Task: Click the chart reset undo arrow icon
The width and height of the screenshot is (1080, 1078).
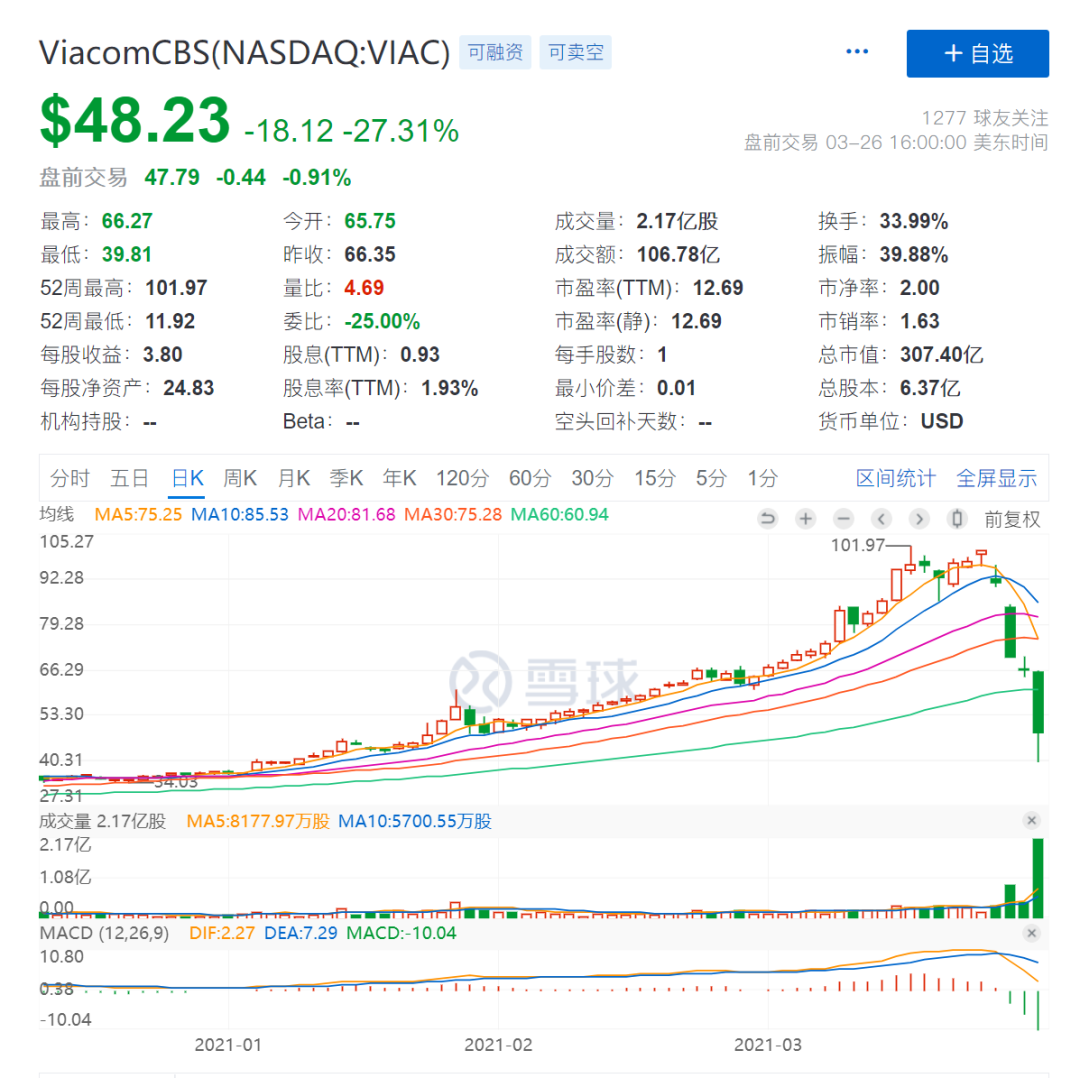Action: [767, 518]
